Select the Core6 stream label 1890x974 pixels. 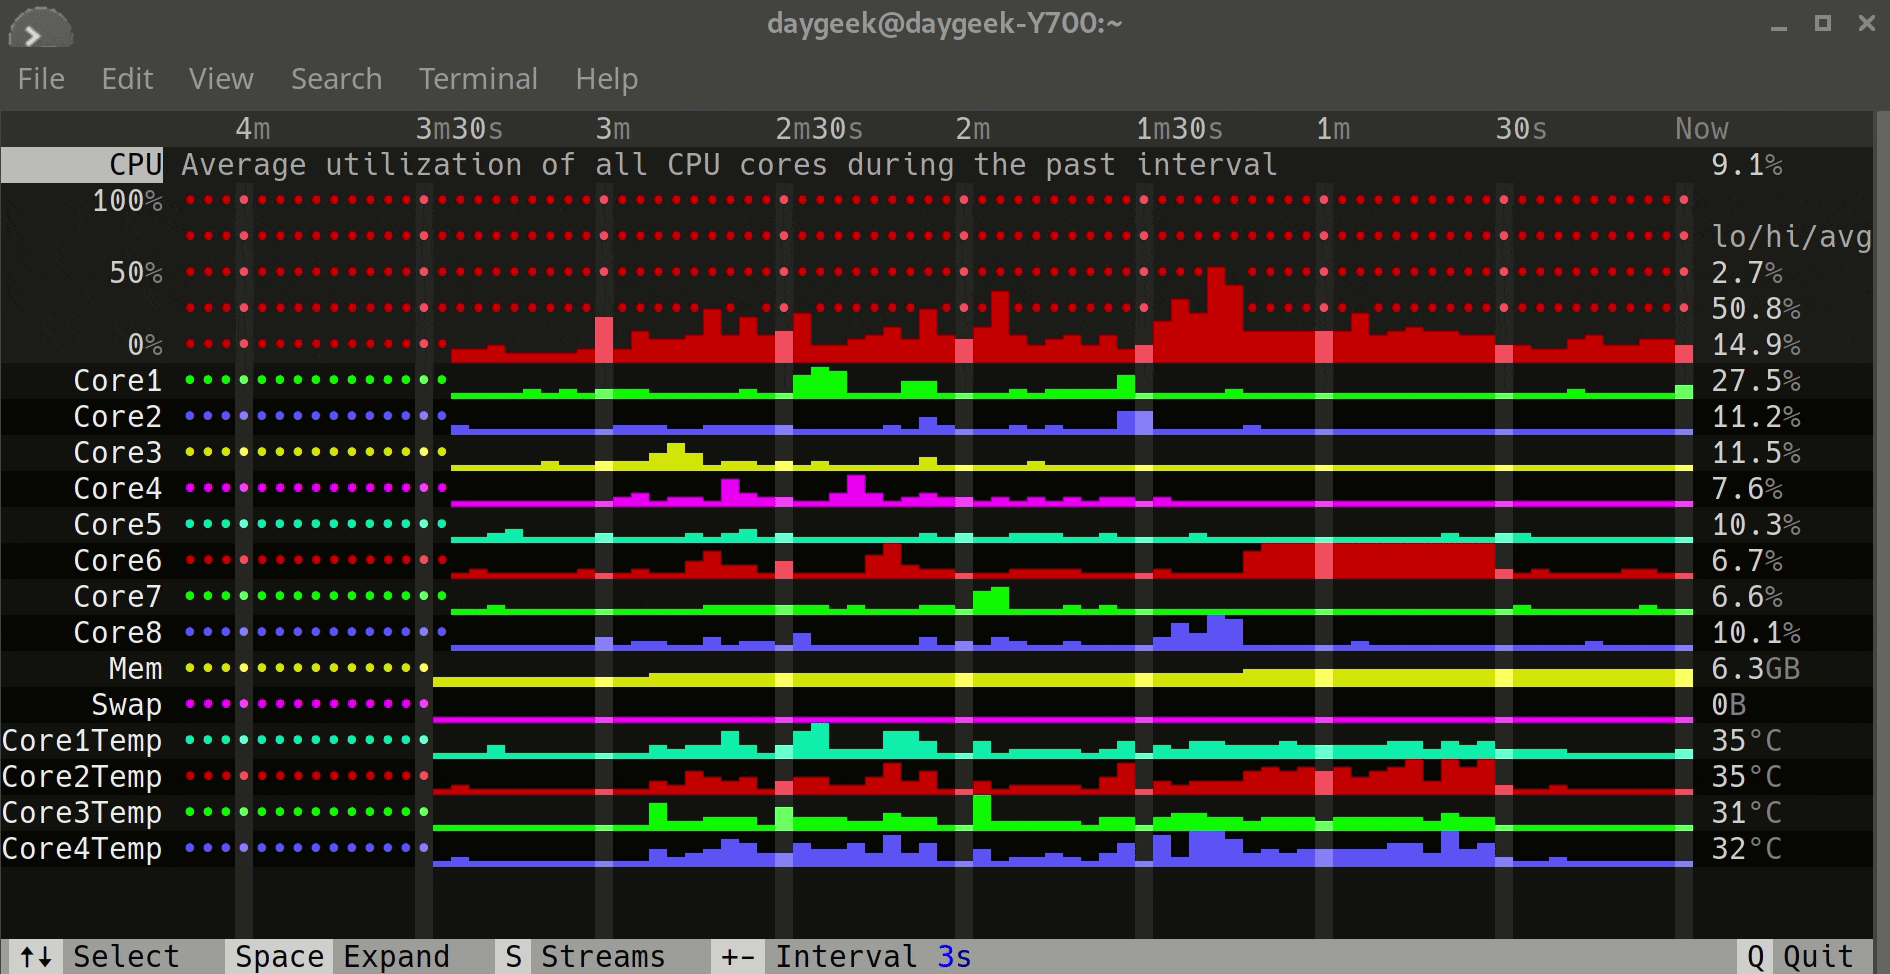click(x=117, y=561)
